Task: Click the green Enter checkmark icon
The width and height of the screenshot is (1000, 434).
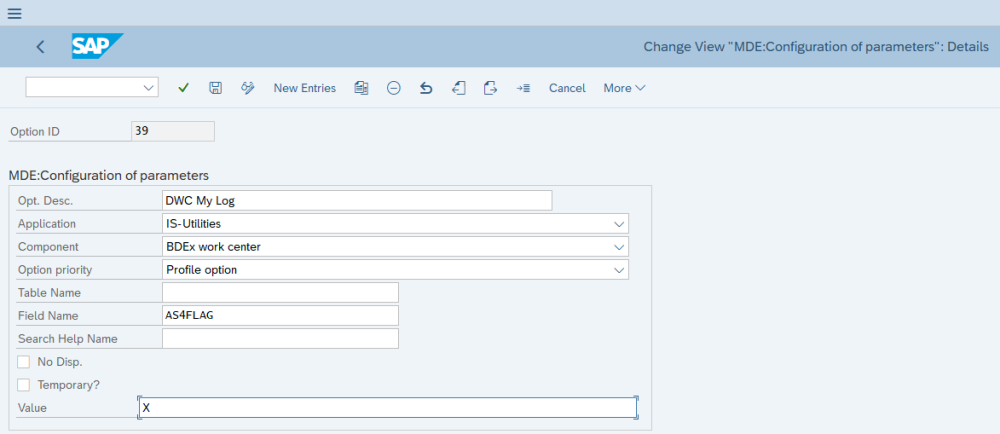Action: (183, 88)
